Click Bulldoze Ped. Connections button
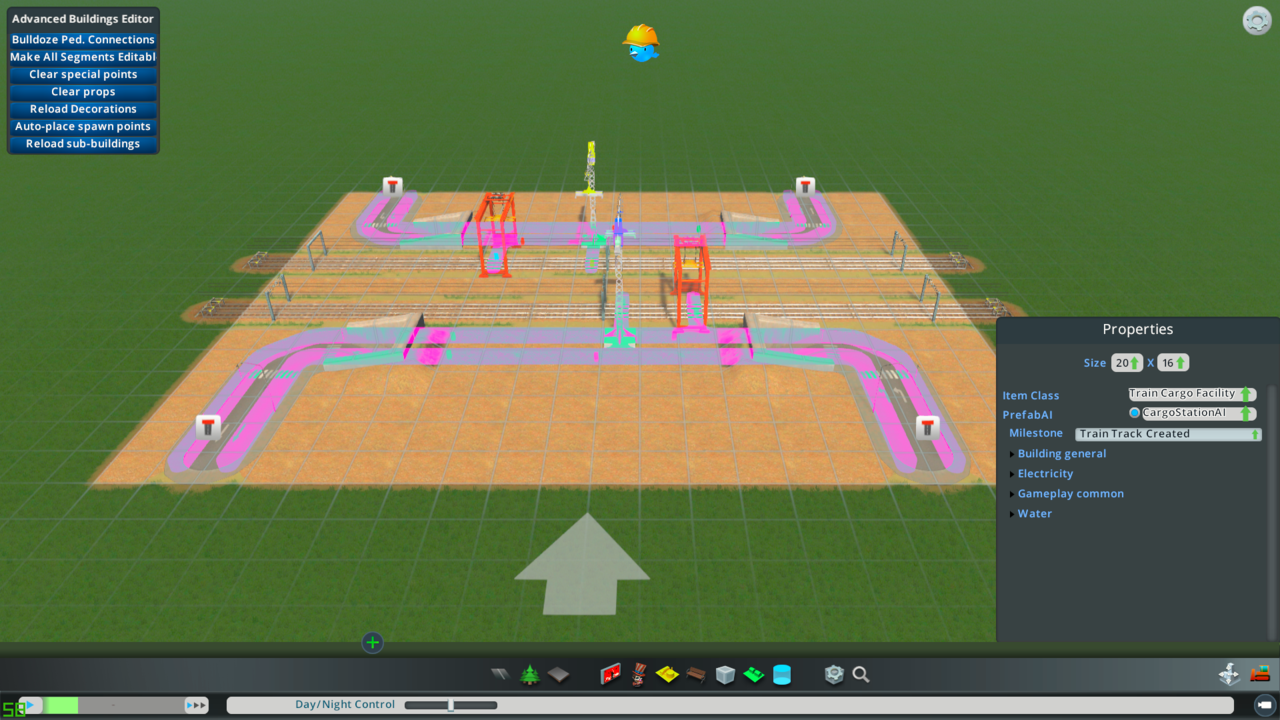The image size is (1280, 720). point(83,40)
